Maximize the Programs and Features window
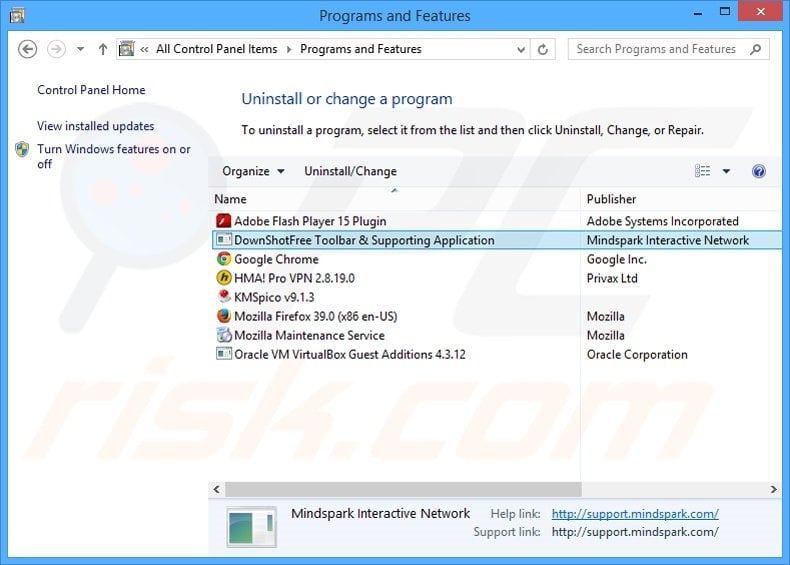Screen dimensions: 790x565 point(725,12)
